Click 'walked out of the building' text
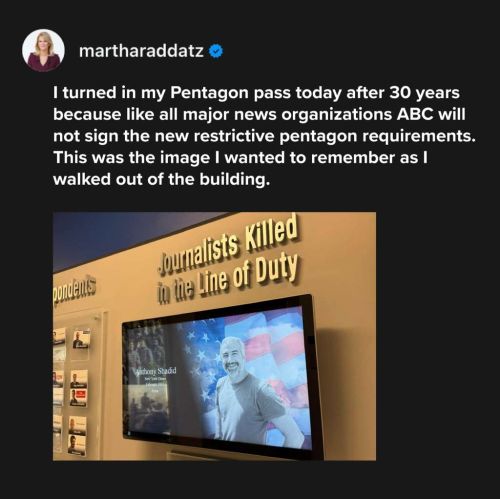This screenshot has height=499, width=500. tap(161, 180)
